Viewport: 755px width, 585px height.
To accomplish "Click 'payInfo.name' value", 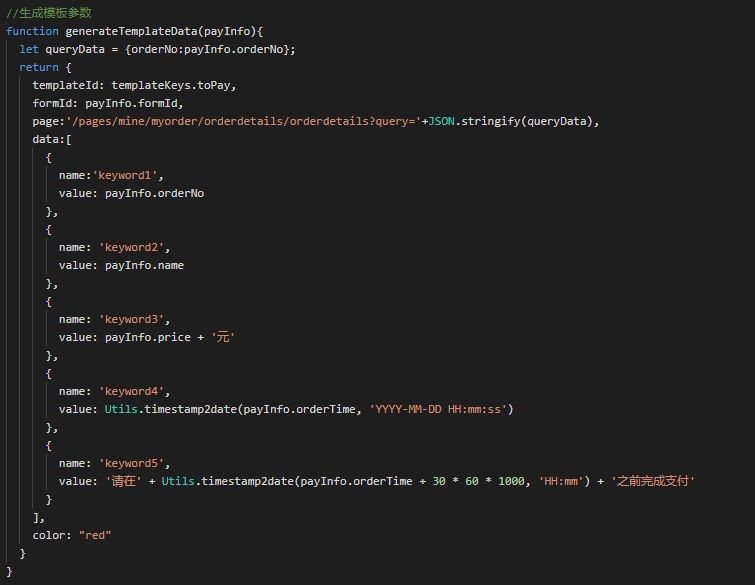I will (144, 265).
